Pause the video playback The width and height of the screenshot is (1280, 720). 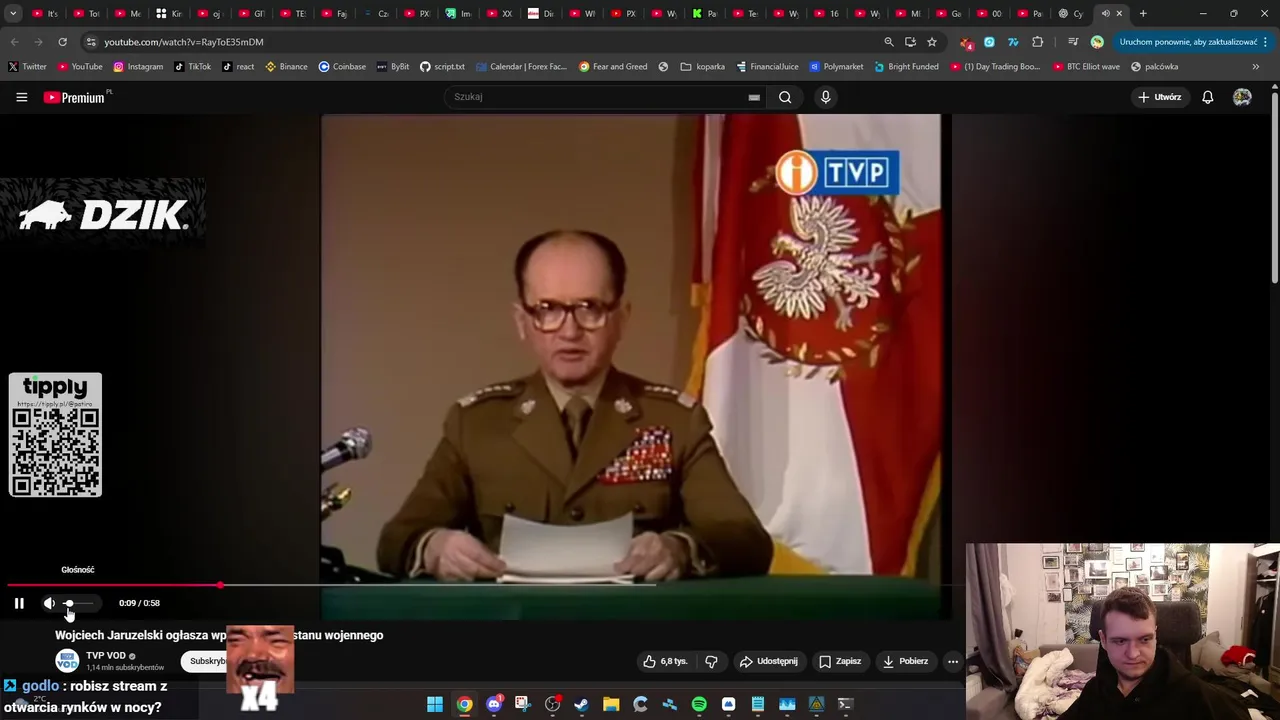pos(19,603)
